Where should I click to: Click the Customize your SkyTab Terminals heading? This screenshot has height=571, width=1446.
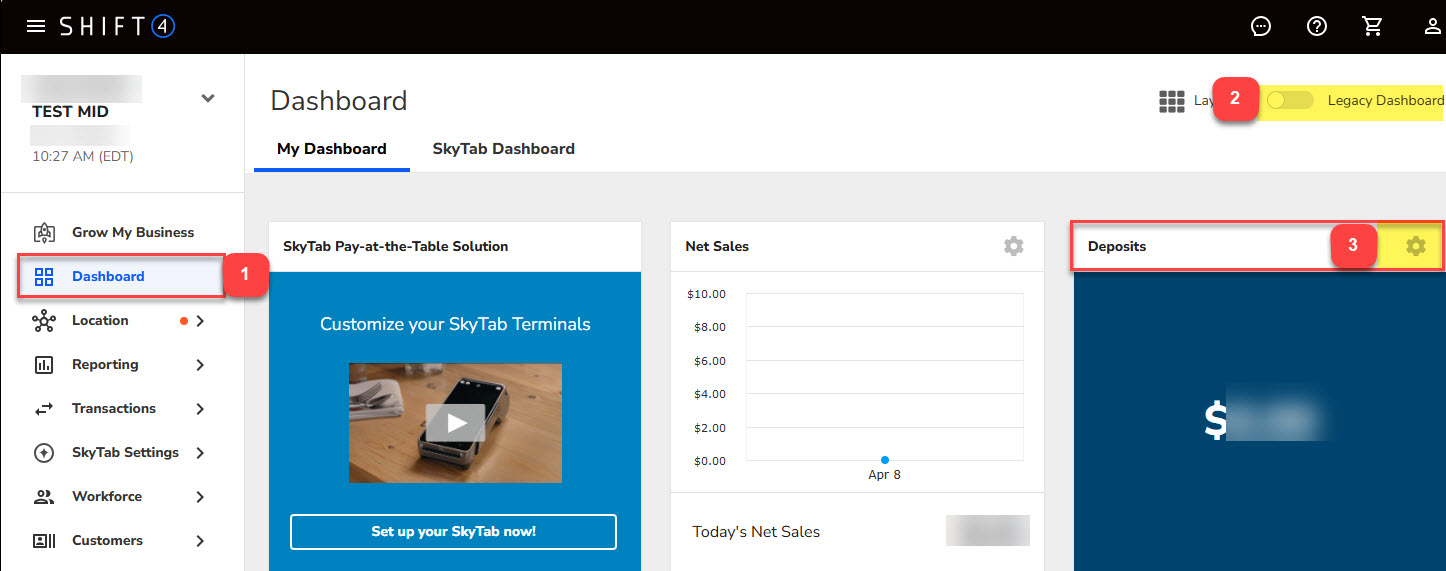coord(455,324)
